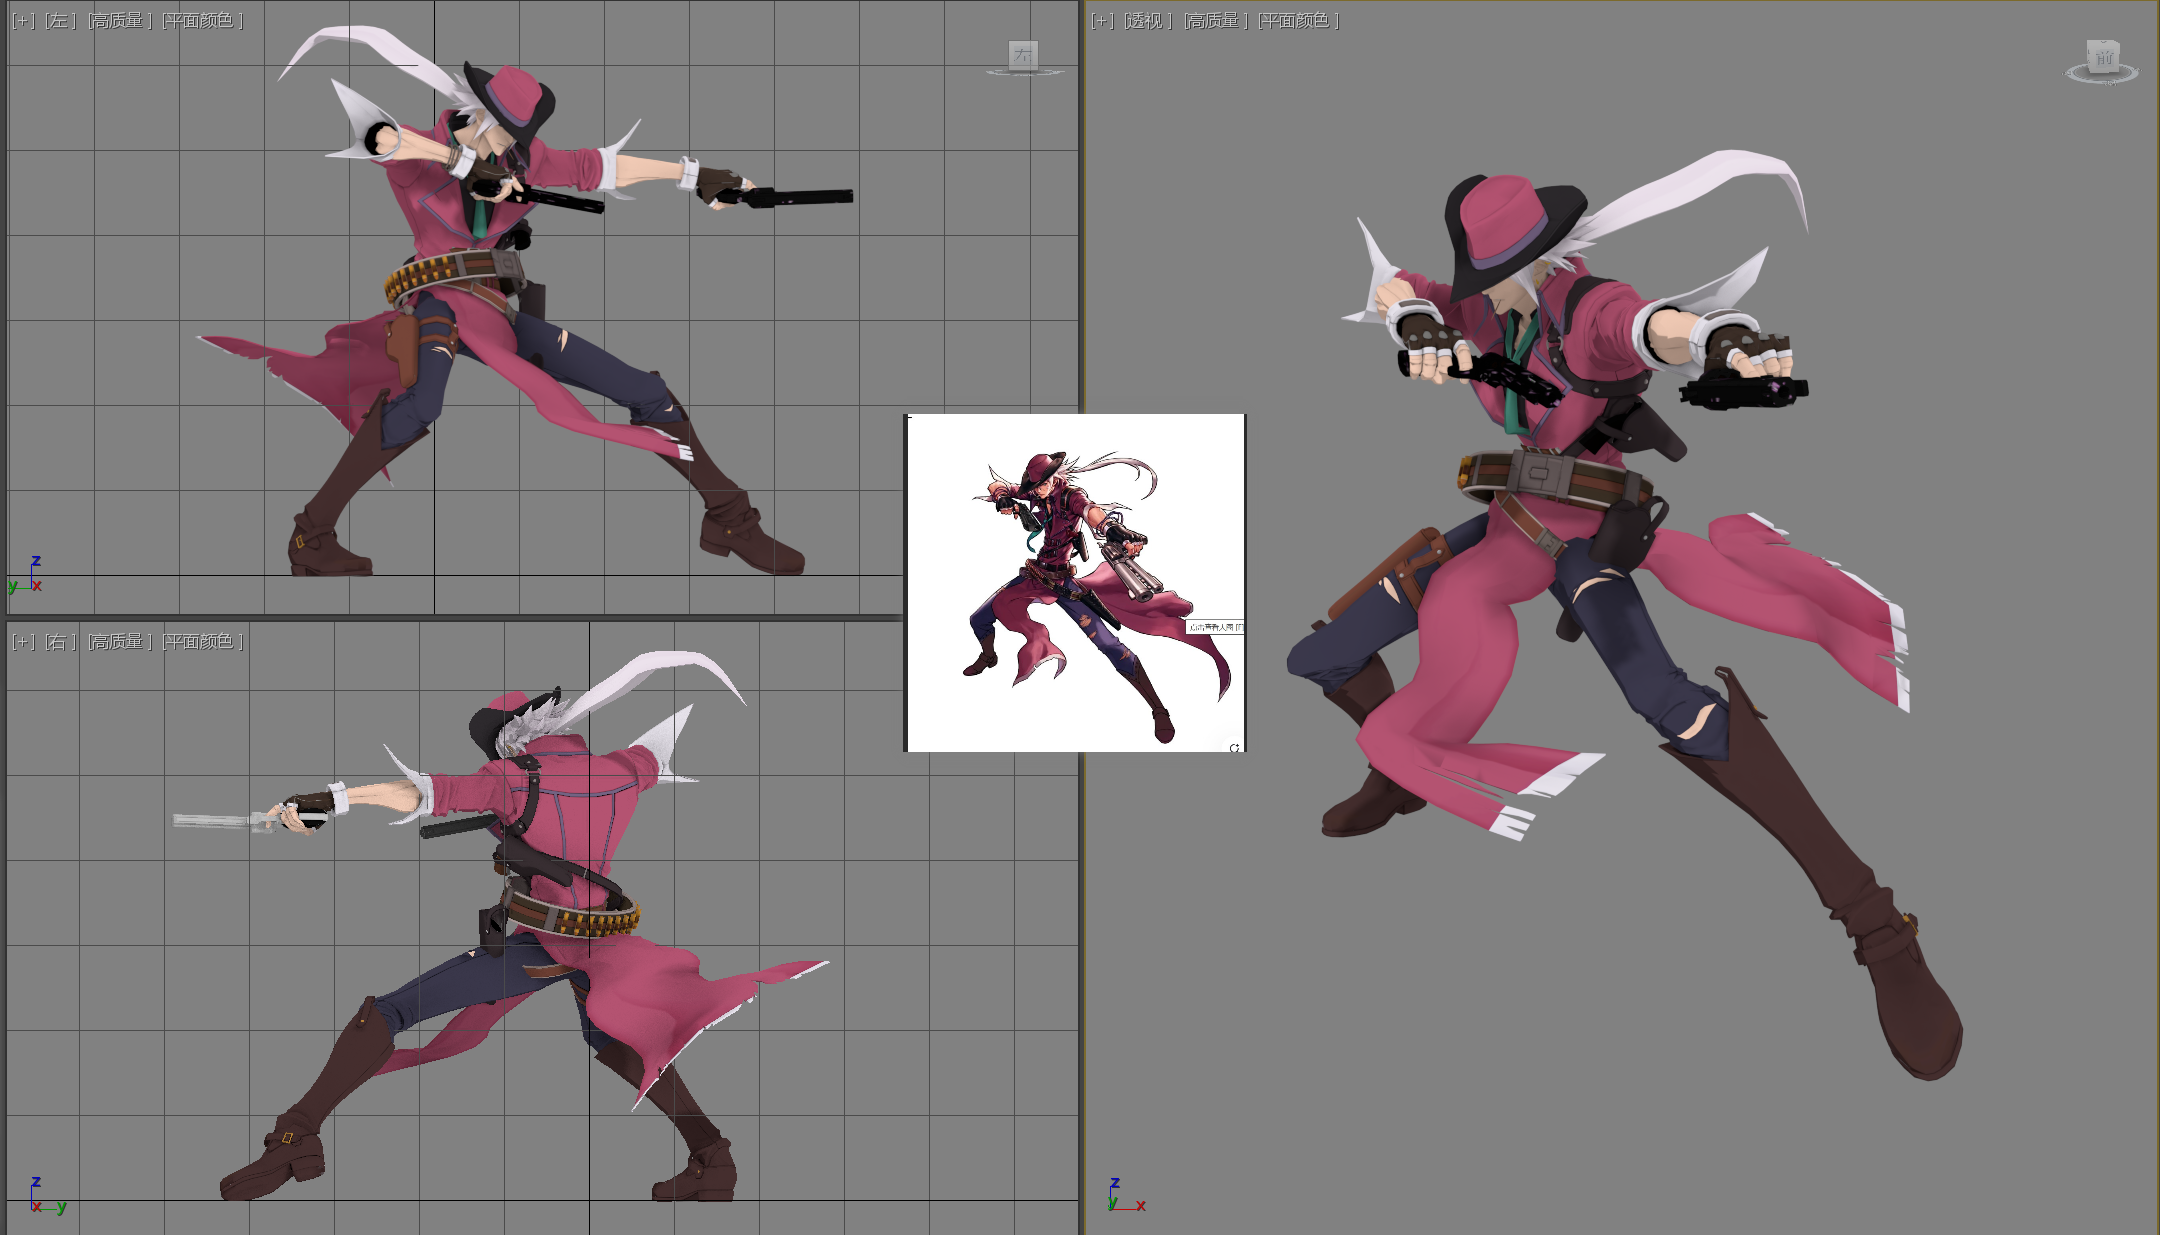Click the floating character reference image

[1075, 583]
